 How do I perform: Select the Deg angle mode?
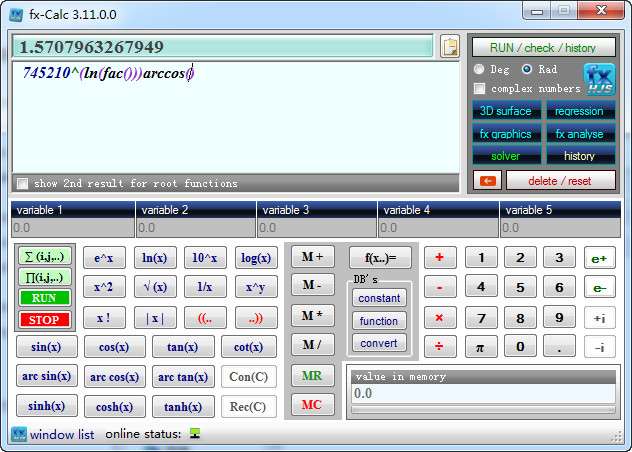click(x=479, y=69)
